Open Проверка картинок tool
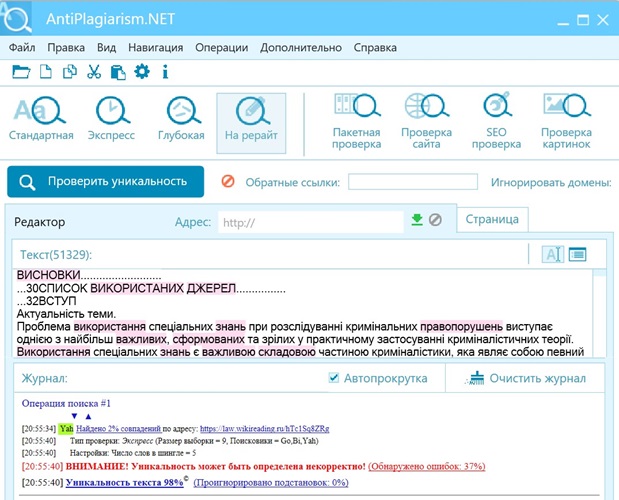The width and height of the screenshot is (619, 500). pos(566,122)
